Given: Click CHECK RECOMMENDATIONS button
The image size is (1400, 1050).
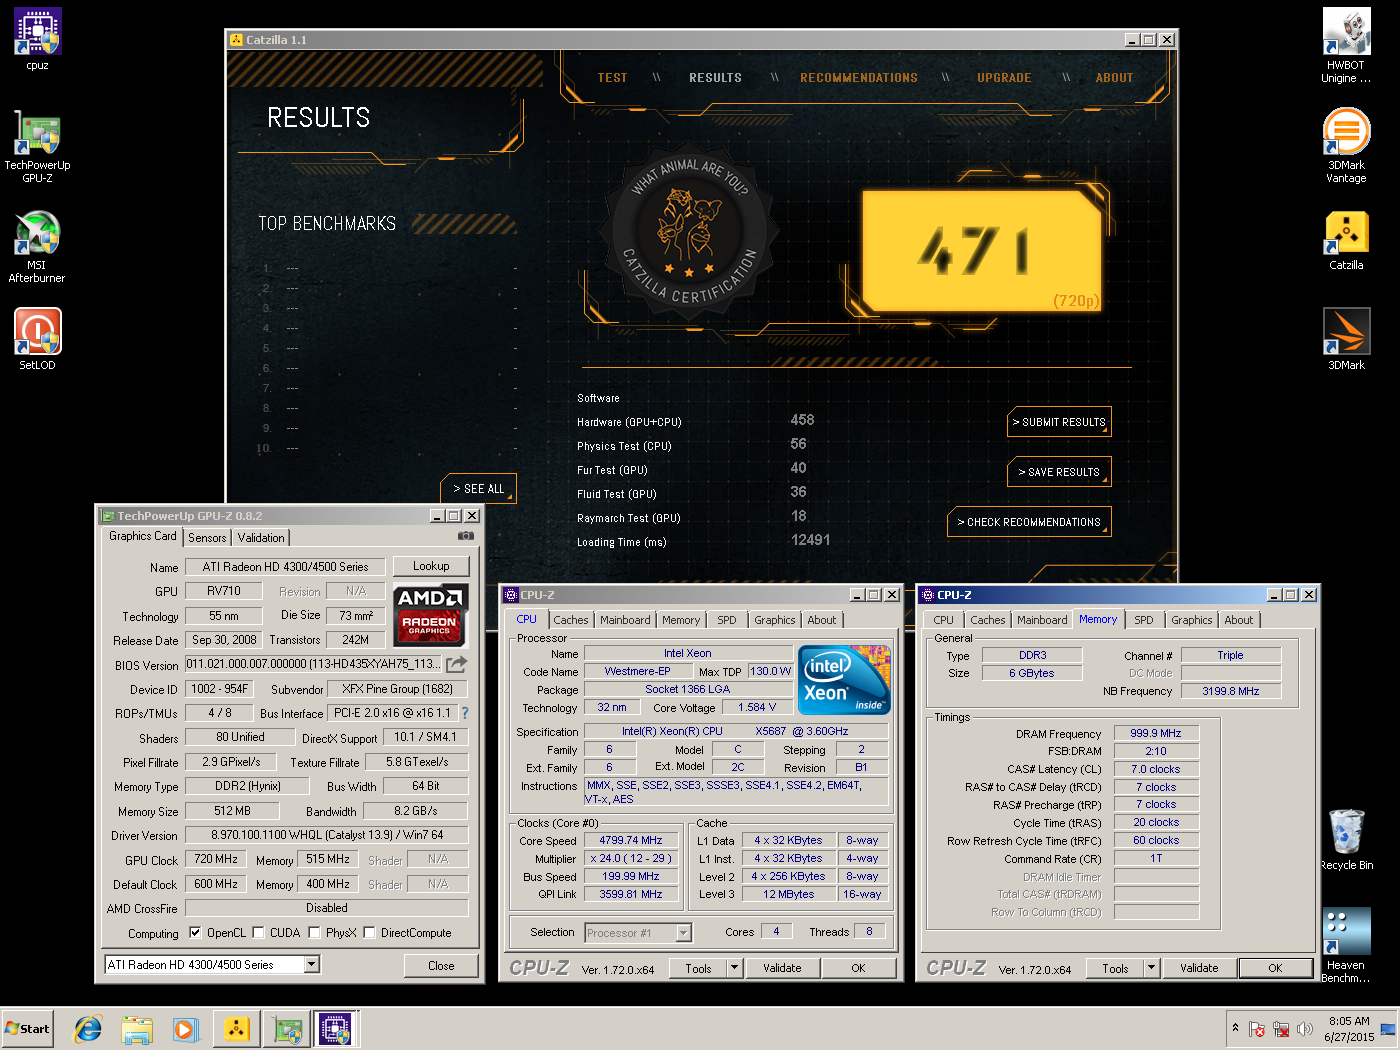Looking at the screenshot, I should [1029, 522].
